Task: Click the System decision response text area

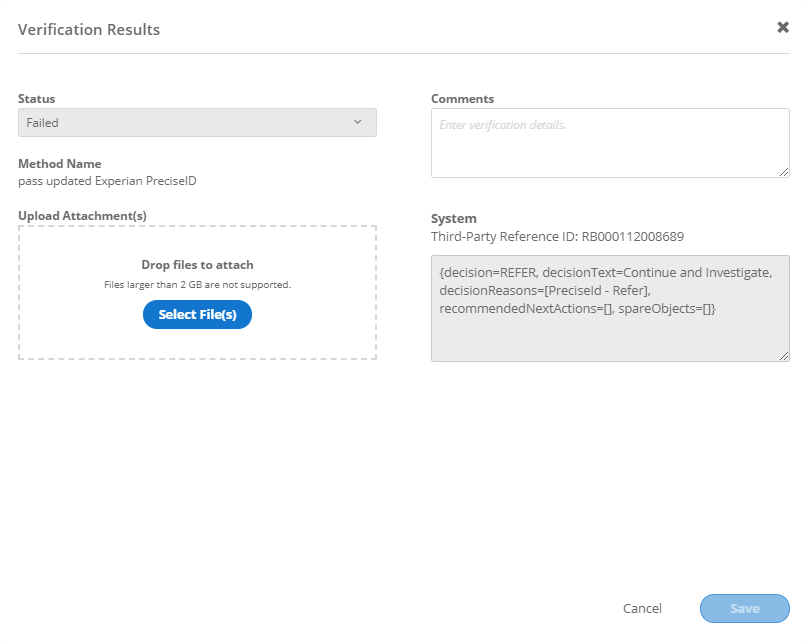Action: coord(609,306)
